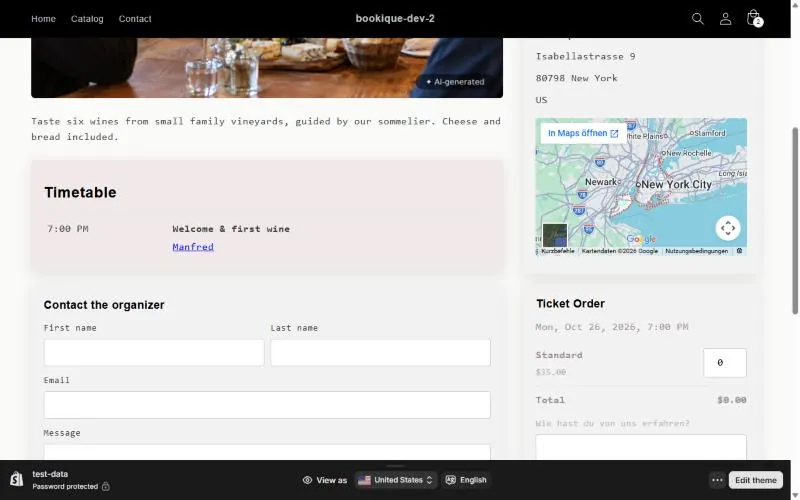
Task: Open Nutzungsbedingungen map terms link
Action: (696, 251)
